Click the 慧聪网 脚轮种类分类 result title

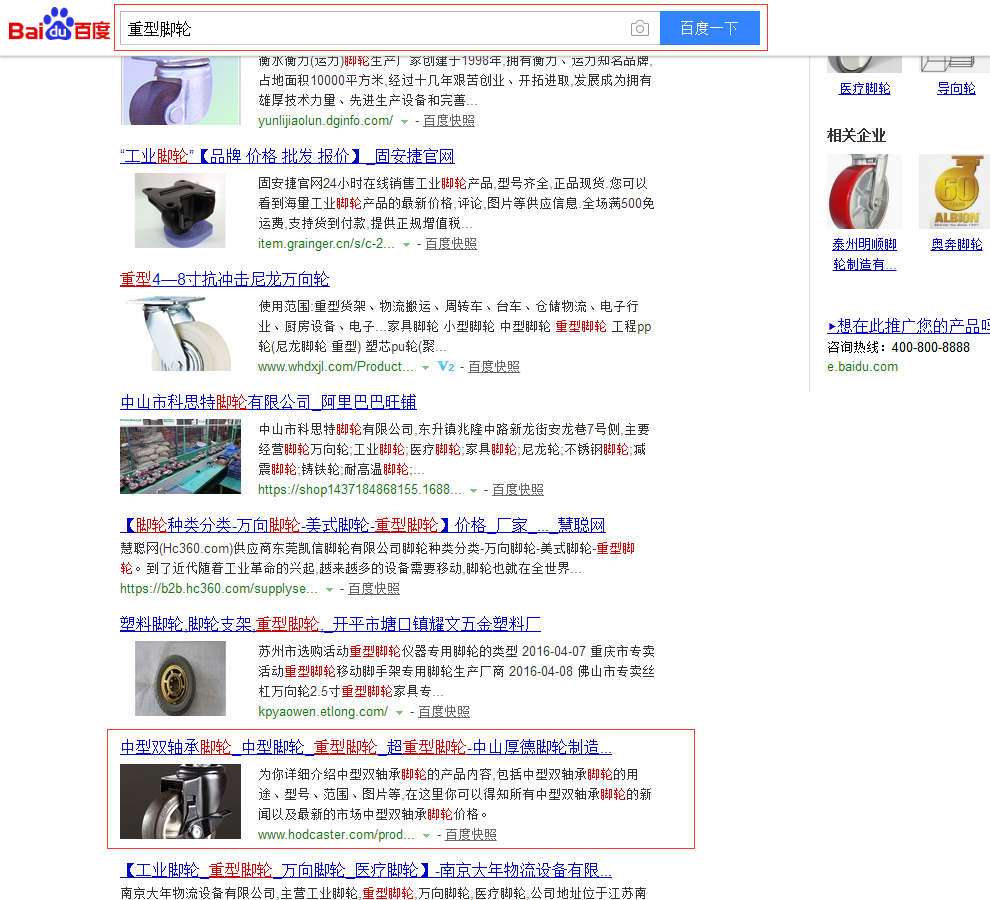point(362,525)
